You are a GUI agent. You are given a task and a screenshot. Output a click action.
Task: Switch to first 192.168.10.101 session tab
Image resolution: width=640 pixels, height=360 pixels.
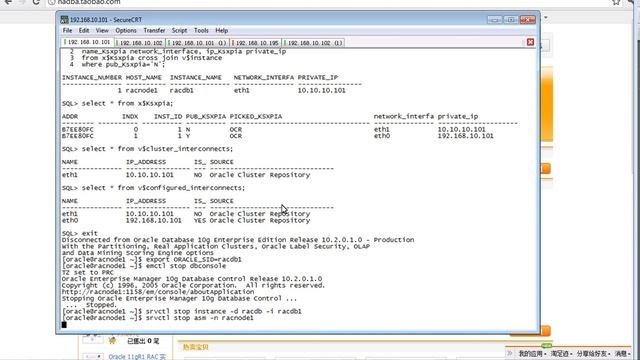click(x=88, y=42)
